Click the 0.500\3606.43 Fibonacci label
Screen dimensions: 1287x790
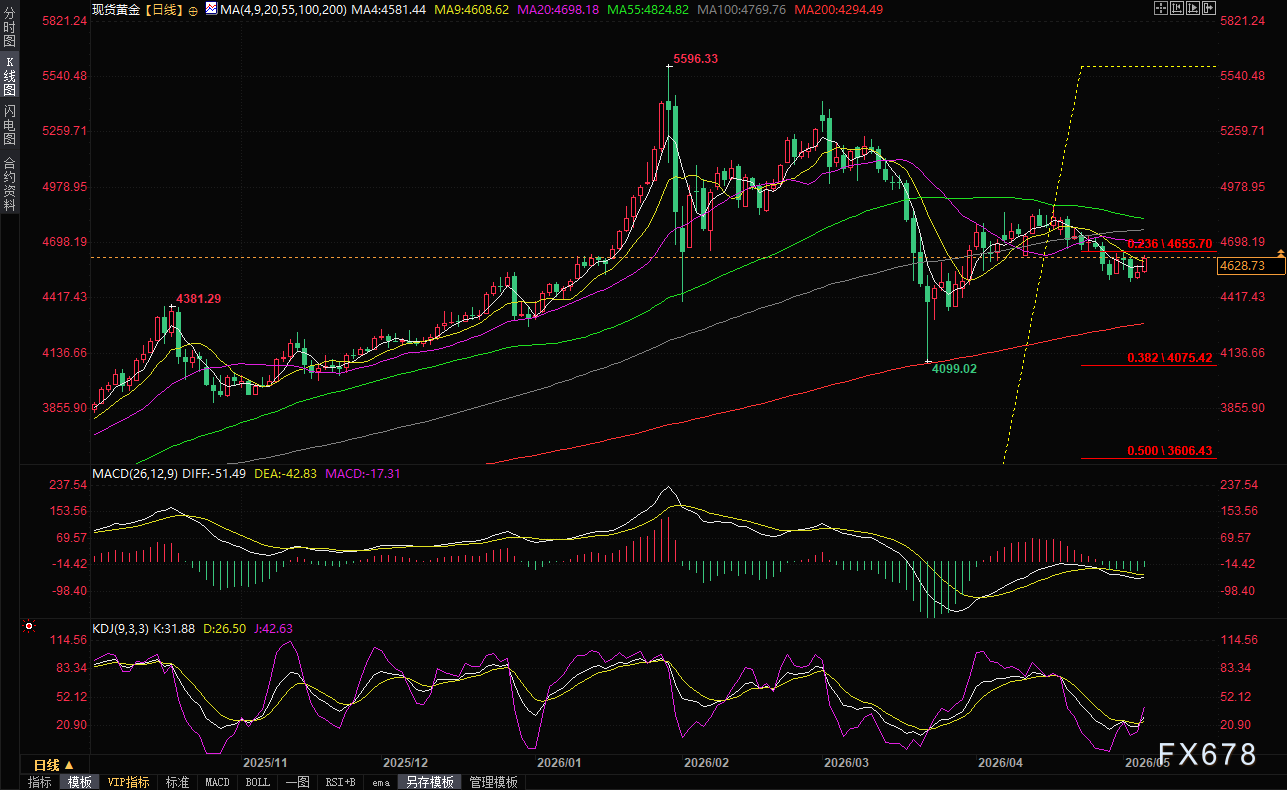tap(1169, 451)
